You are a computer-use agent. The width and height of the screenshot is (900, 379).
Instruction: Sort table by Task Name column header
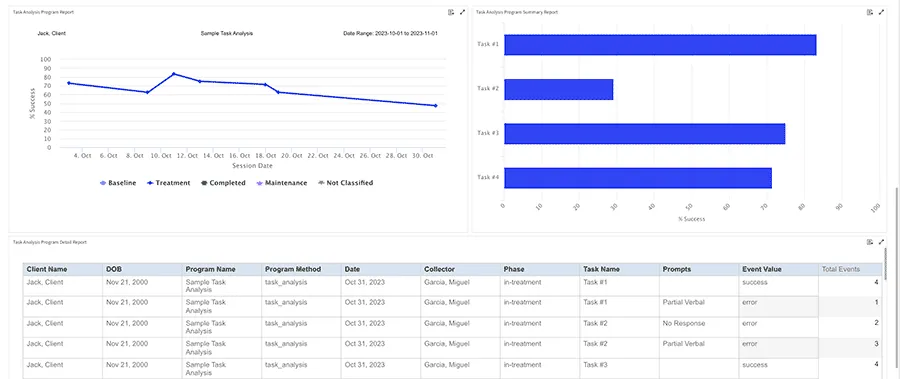tap(620, 269)
